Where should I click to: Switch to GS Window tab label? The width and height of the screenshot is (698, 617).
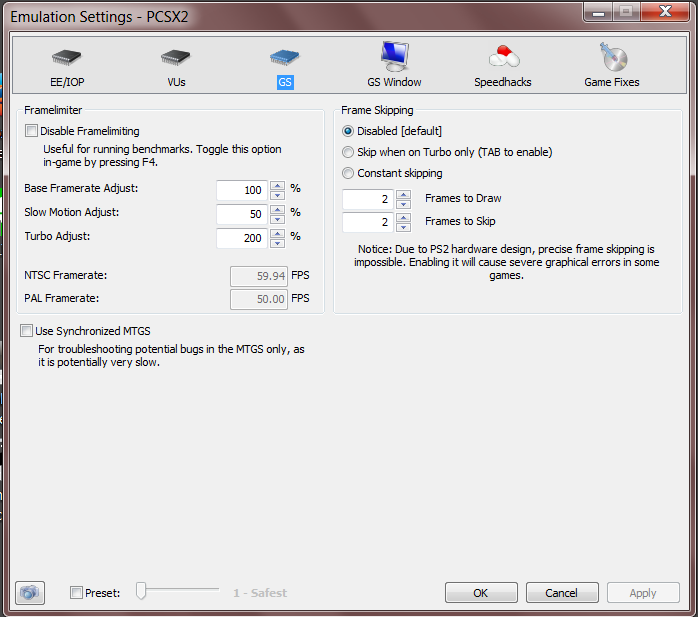click(x=394, y=82)
